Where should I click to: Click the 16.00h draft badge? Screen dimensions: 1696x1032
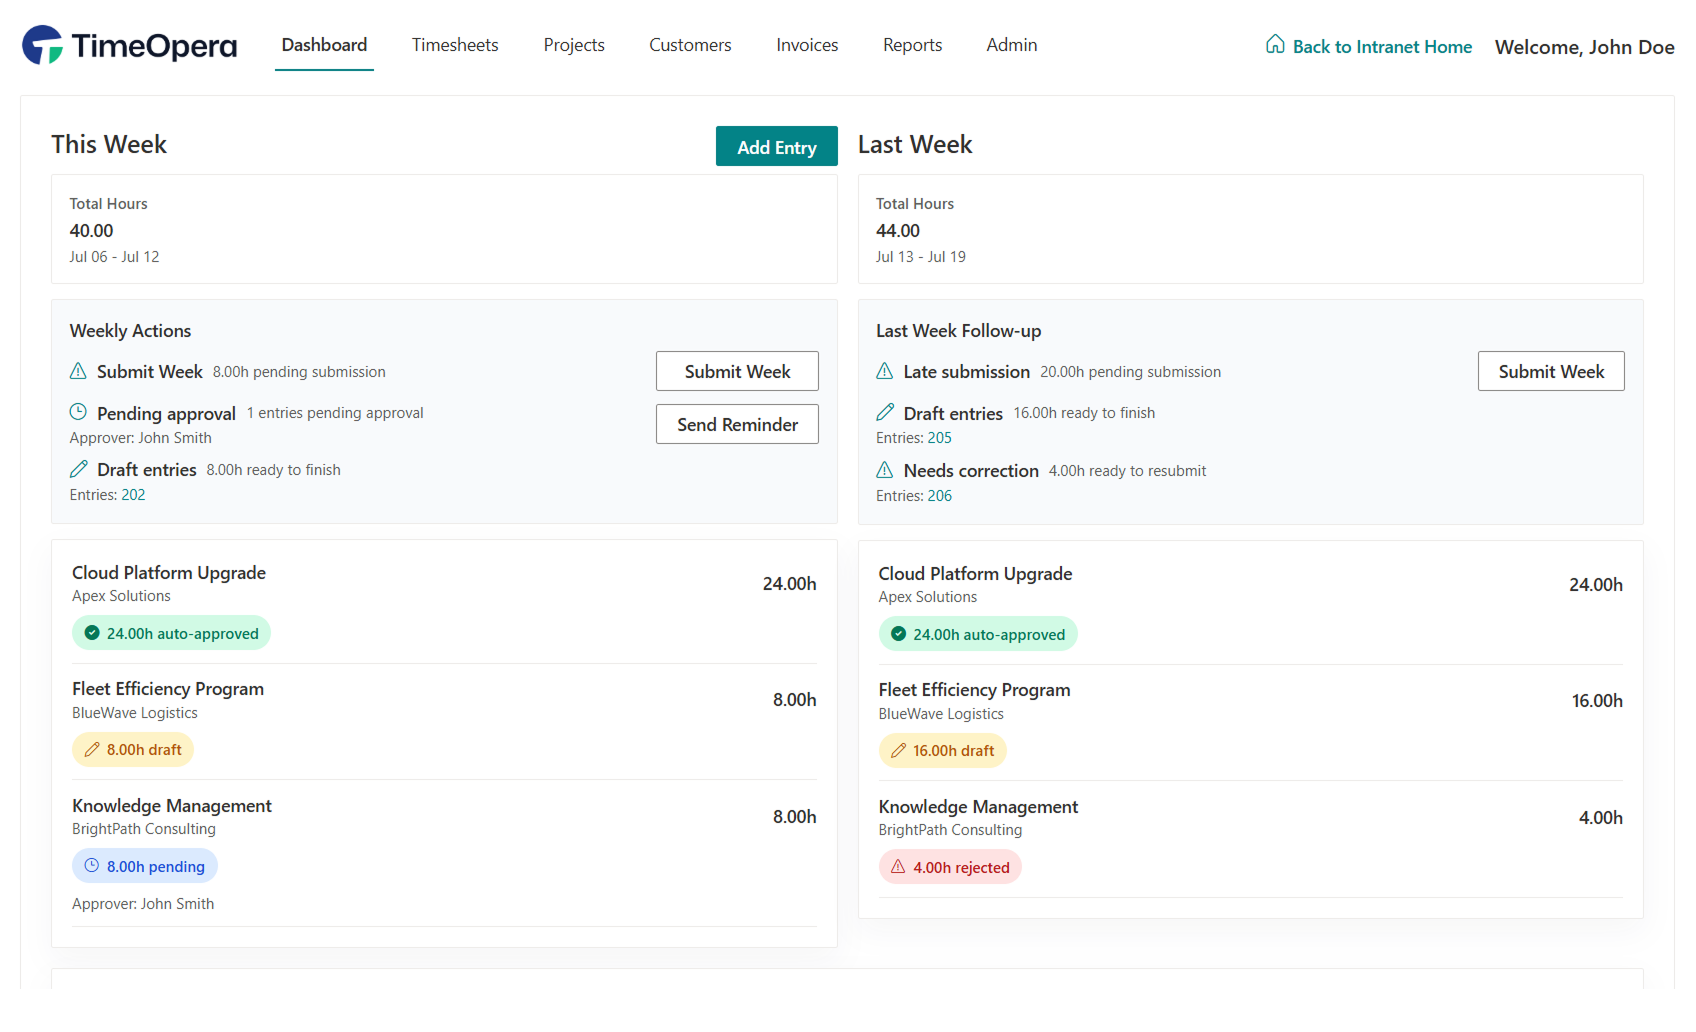coord(943,750)
